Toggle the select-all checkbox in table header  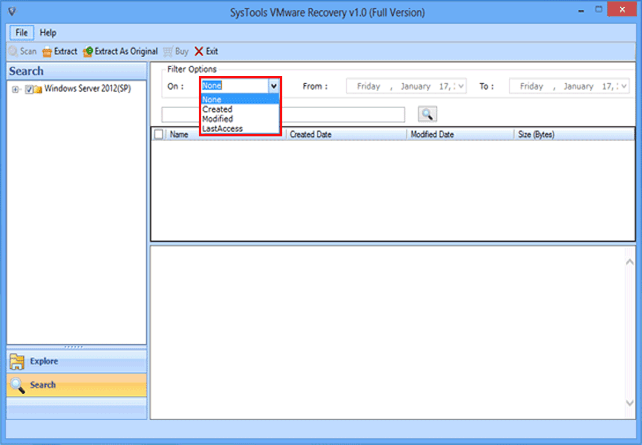tap(158, 134)
